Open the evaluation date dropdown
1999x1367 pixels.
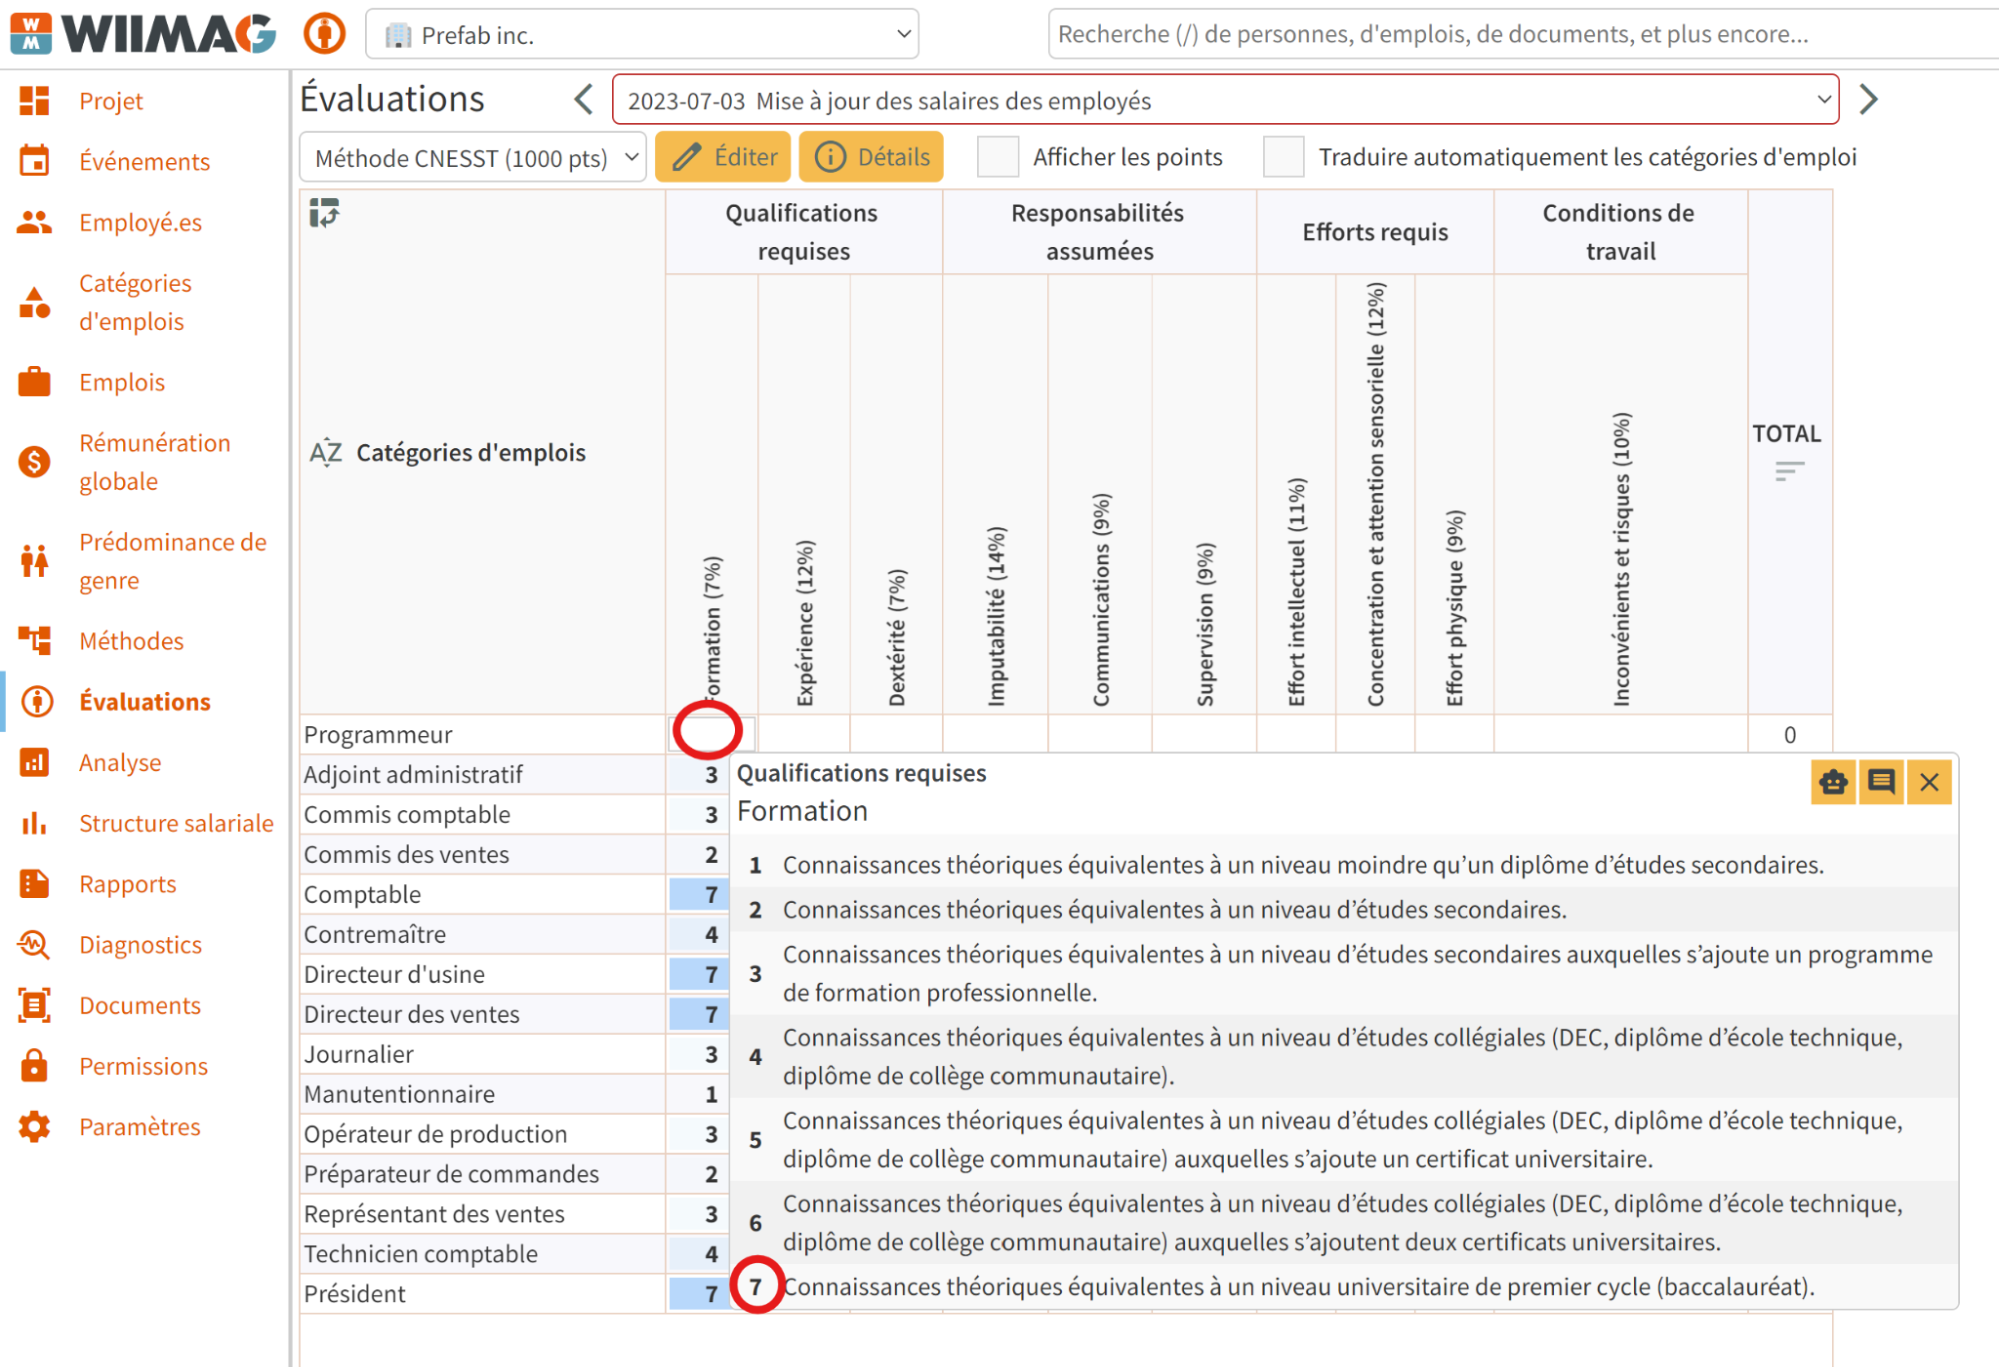tap(1225, 100)
